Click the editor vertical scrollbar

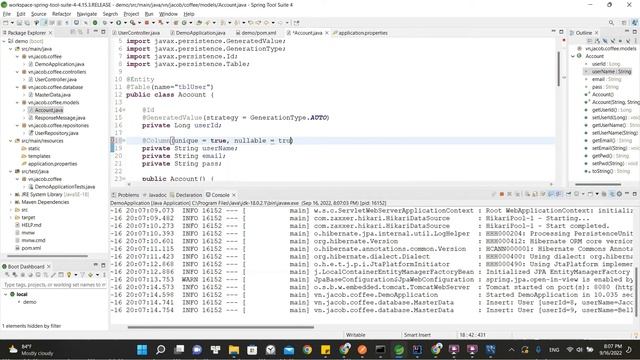pos(558,69)
